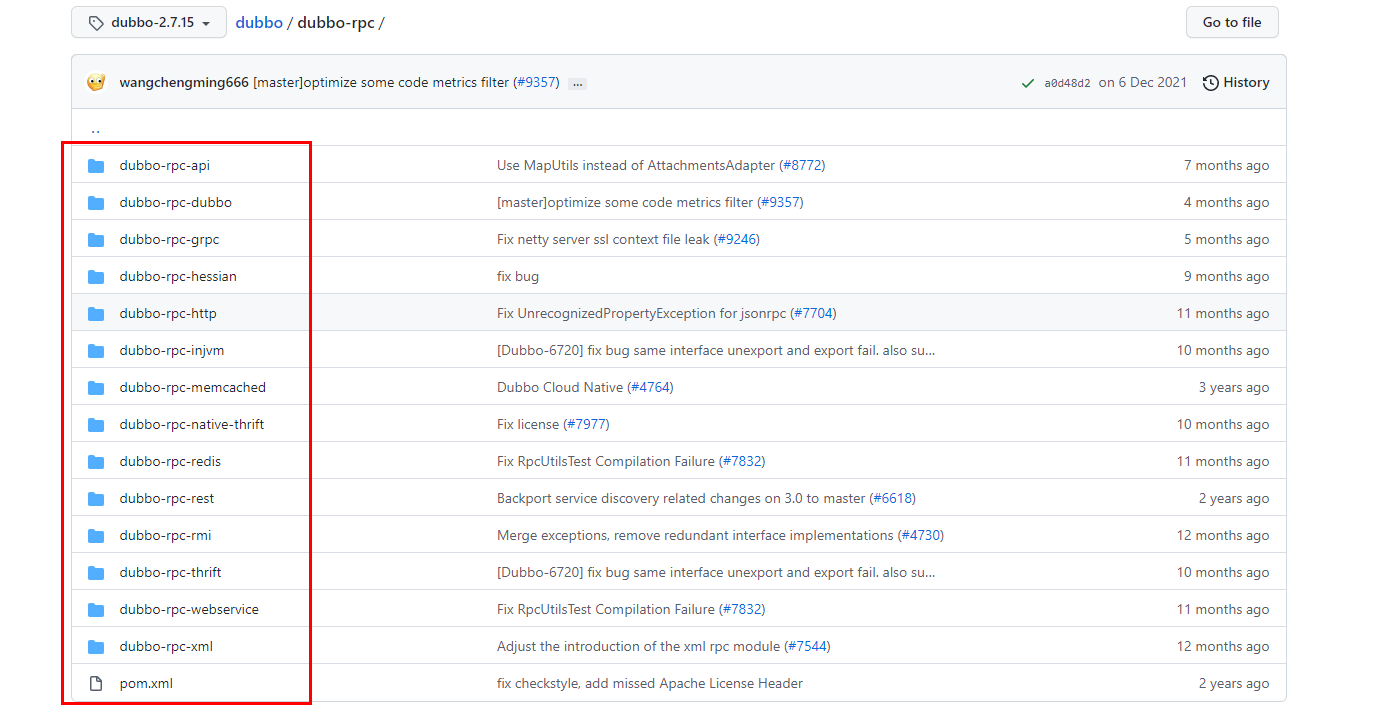Expand the commit message ellipsis button
The image size is (1395, 727).
click(x=577, y=83)
